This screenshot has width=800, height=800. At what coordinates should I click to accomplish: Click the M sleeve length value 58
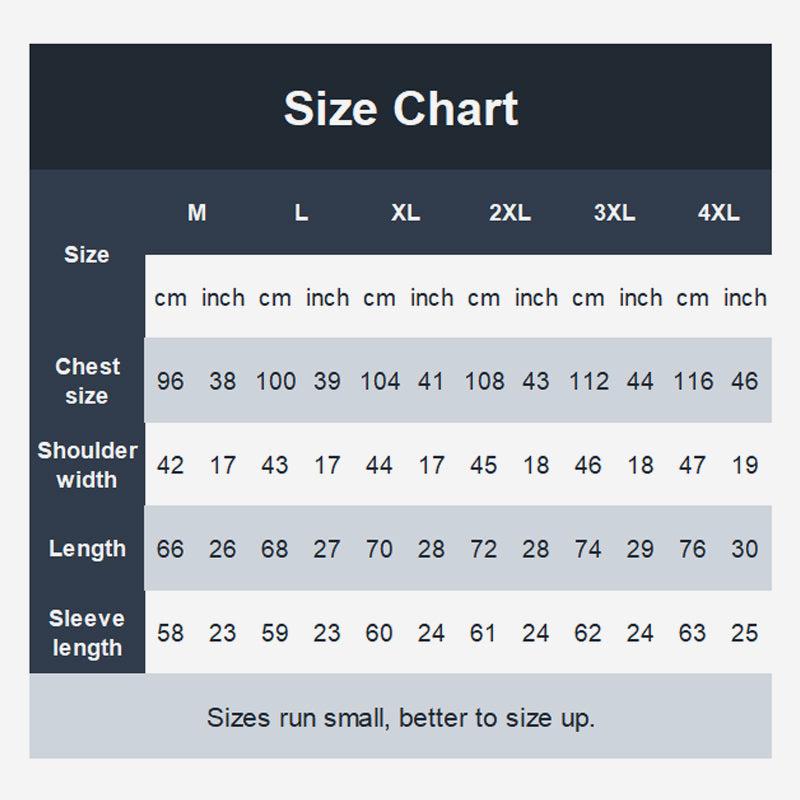tap(171, 633)
